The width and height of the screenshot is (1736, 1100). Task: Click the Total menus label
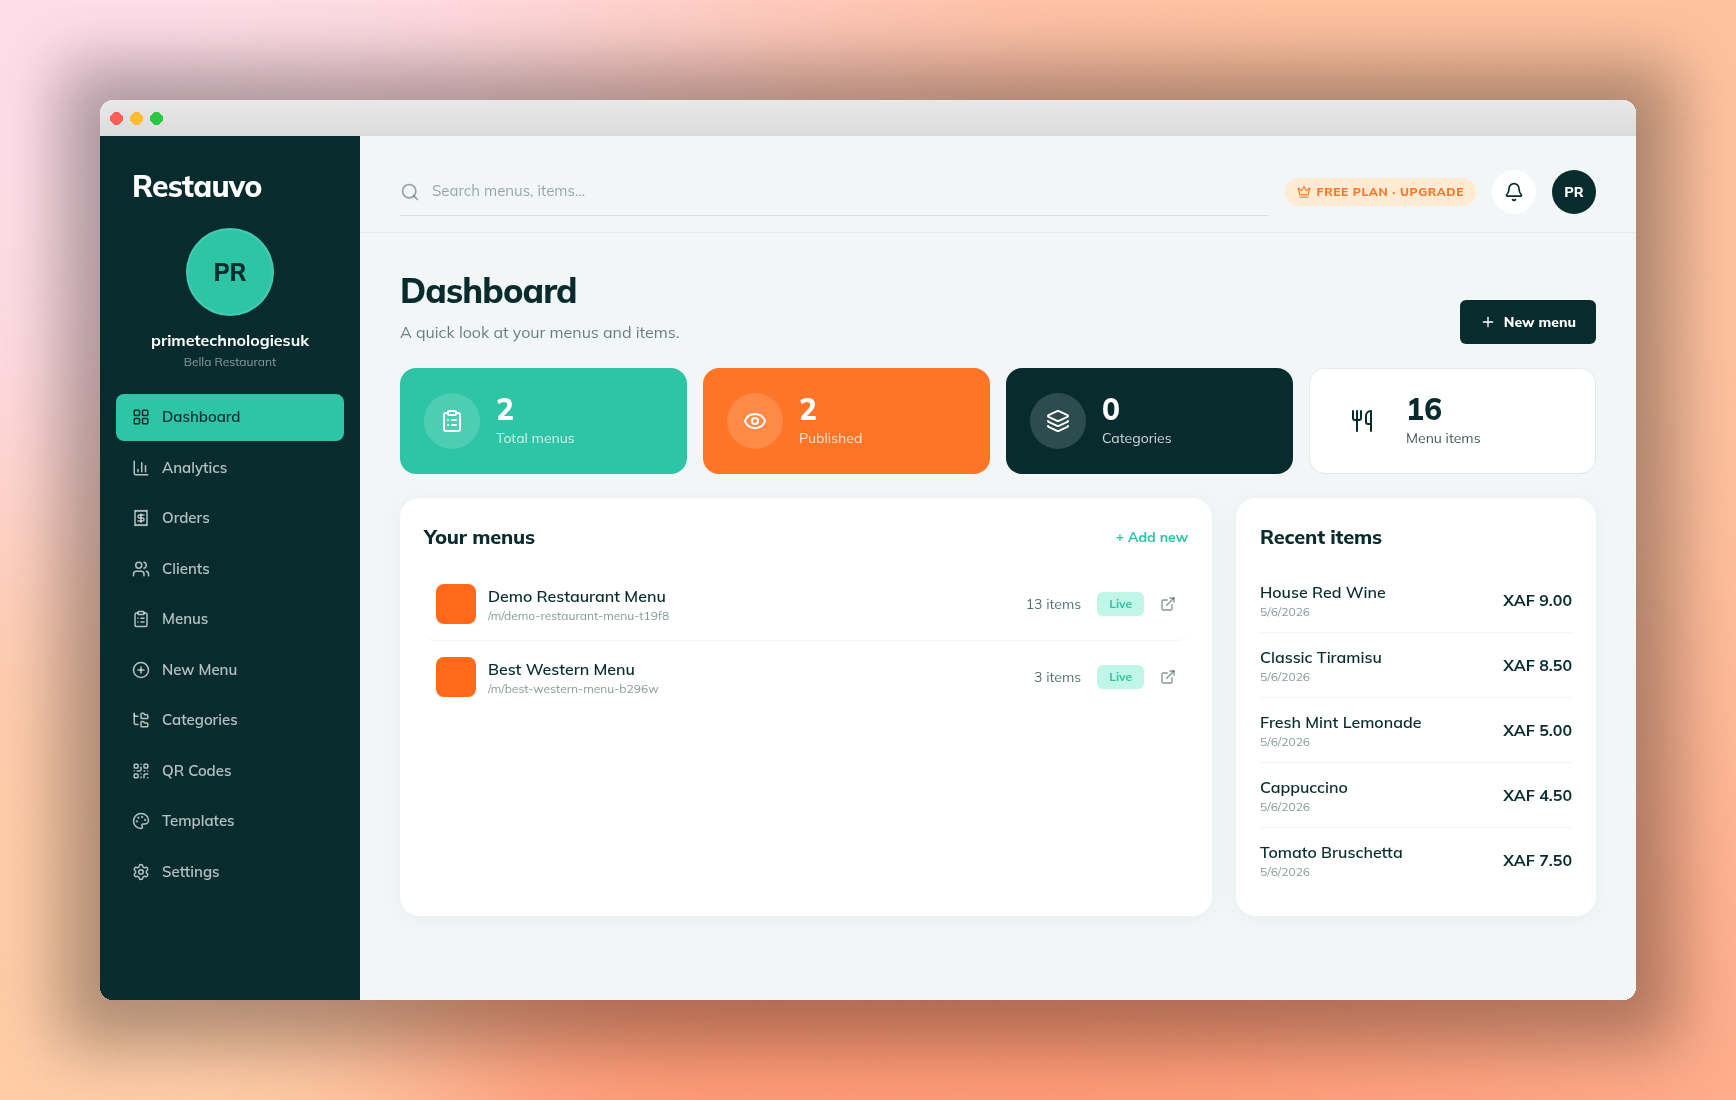click(535, 439)
